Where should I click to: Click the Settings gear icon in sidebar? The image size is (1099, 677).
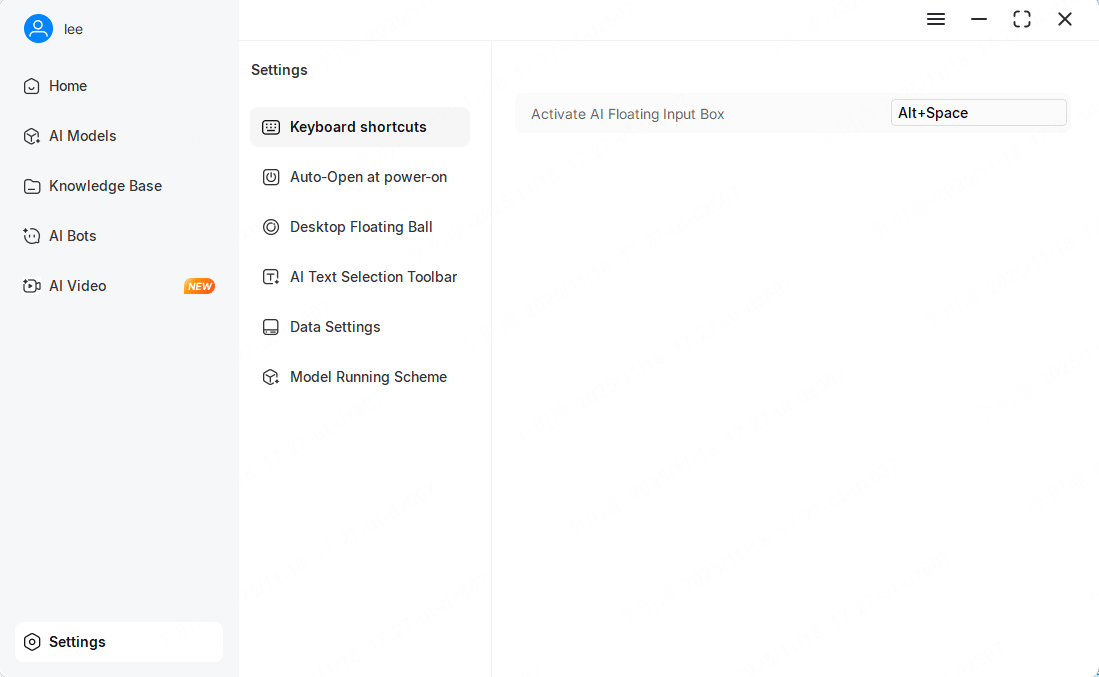(32, 642)
